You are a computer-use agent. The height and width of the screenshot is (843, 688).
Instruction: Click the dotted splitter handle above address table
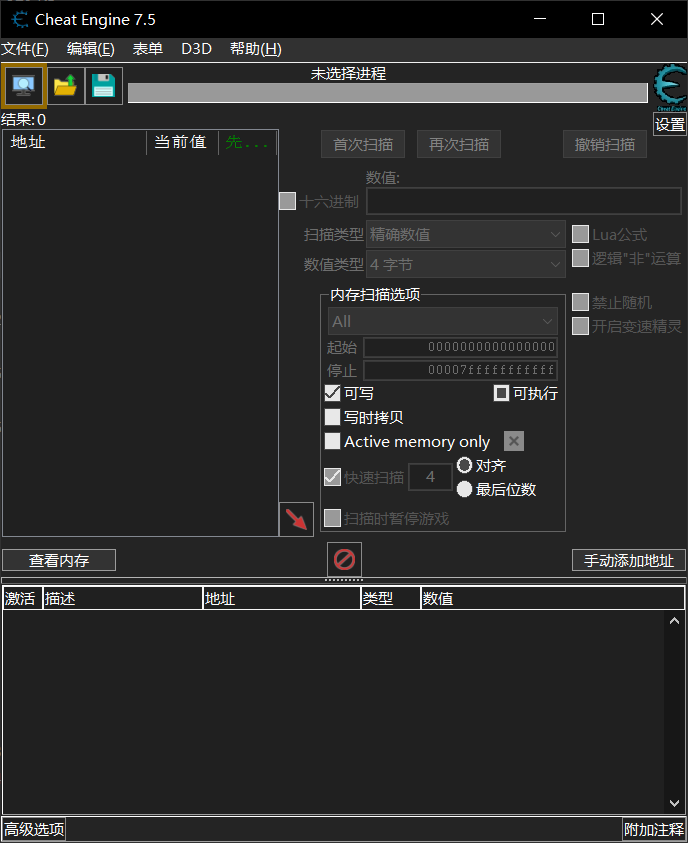point(344,580)
